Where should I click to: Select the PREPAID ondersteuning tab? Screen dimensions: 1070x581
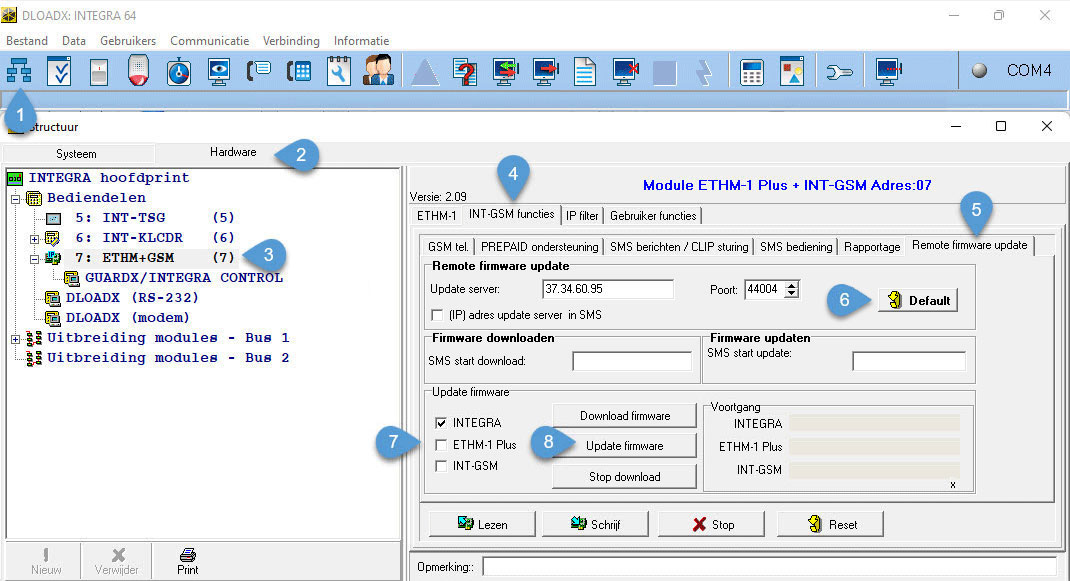coord(540,246)
